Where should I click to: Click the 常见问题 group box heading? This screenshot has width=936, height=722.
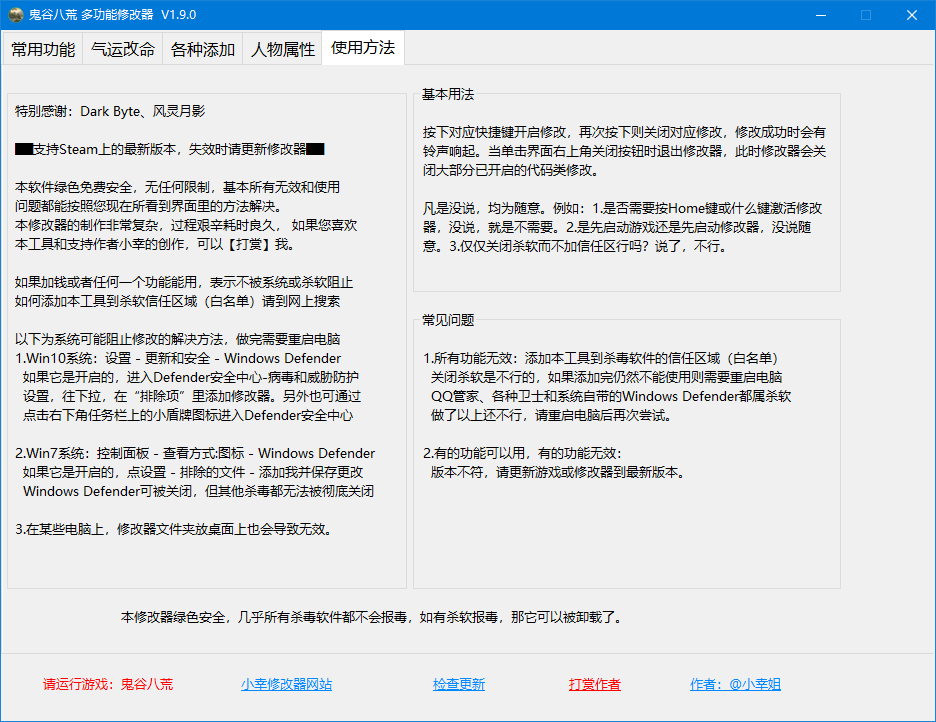tap(448, 320)
